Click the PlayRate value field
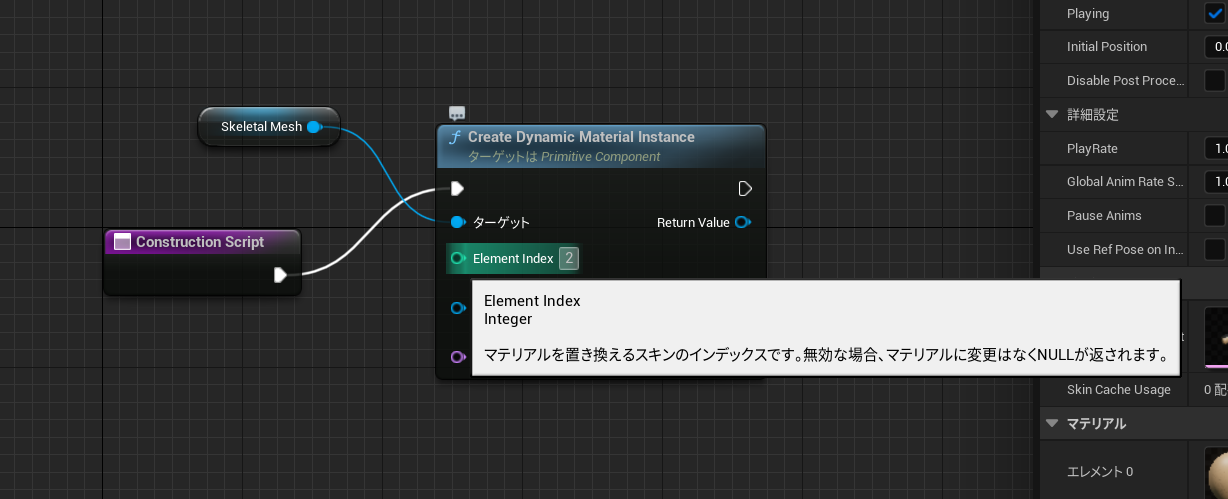This screenshot has width=1228, height=499. (x=1216, y=149)
